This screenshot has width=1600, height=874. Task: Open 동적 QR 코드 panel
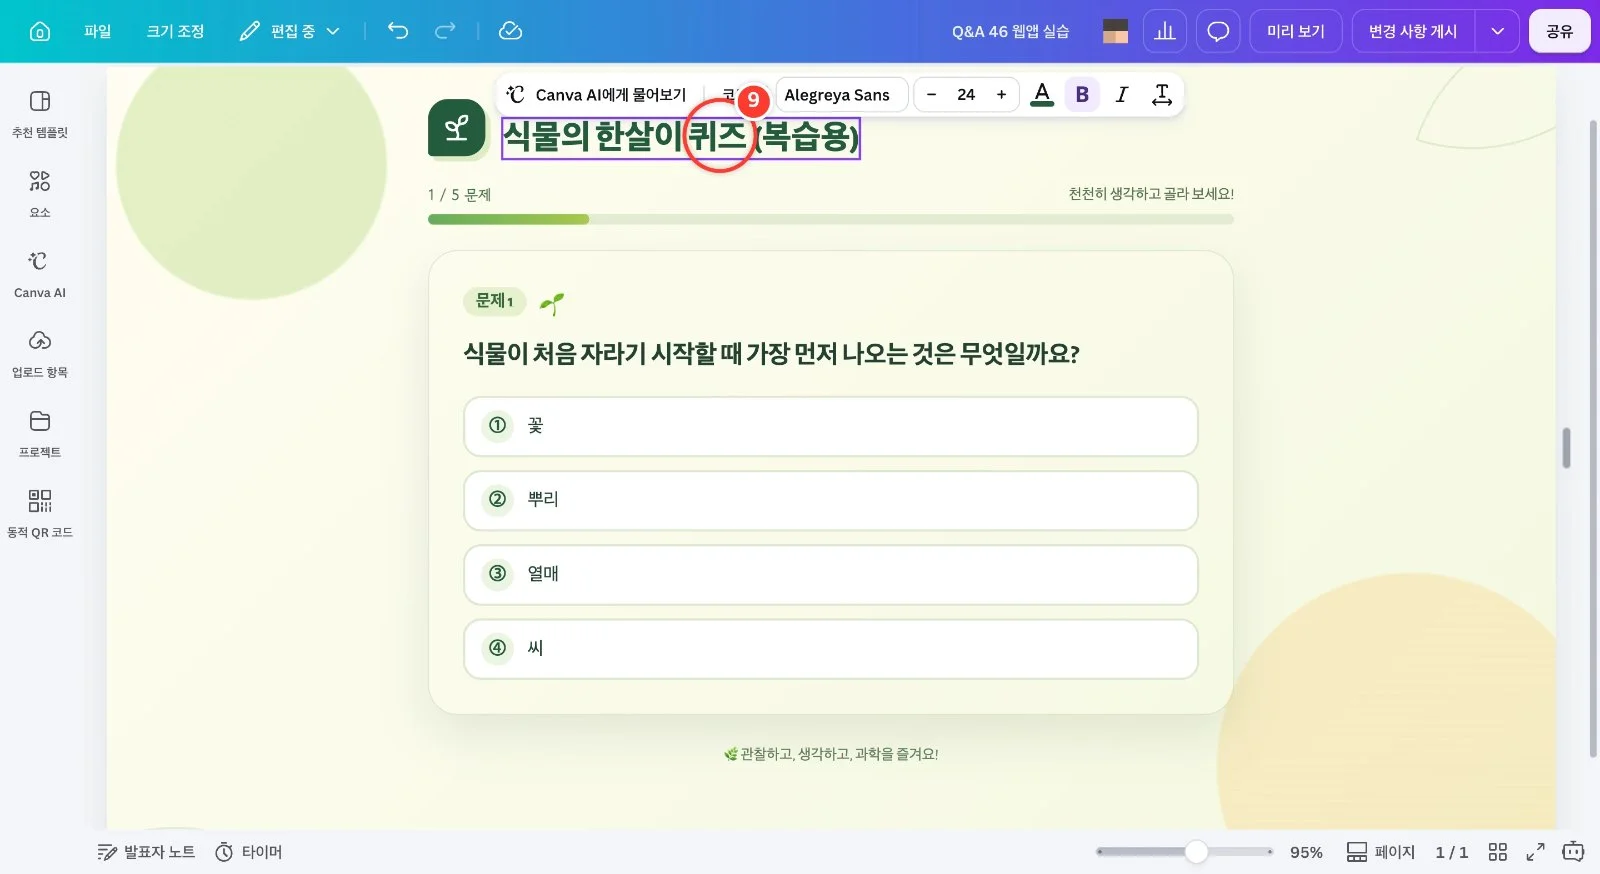pos(40,514)
